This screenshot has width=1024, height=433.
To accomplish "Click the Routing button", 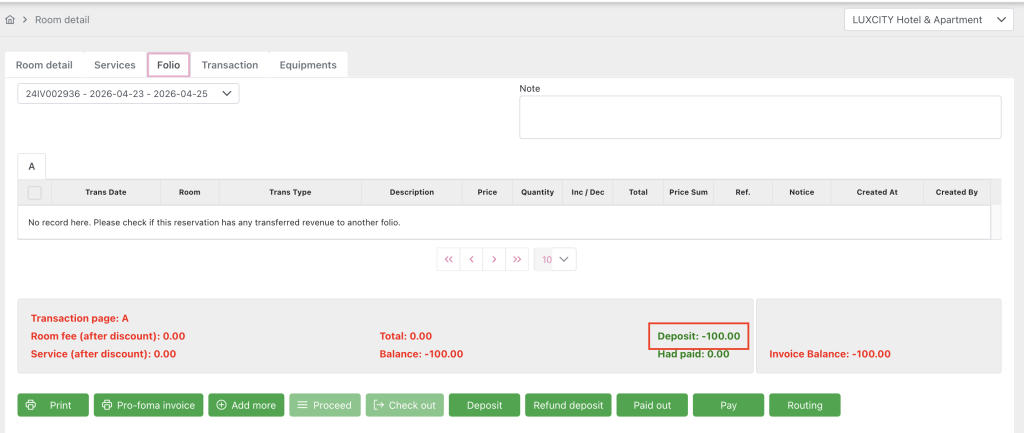I will click(804, 405).
